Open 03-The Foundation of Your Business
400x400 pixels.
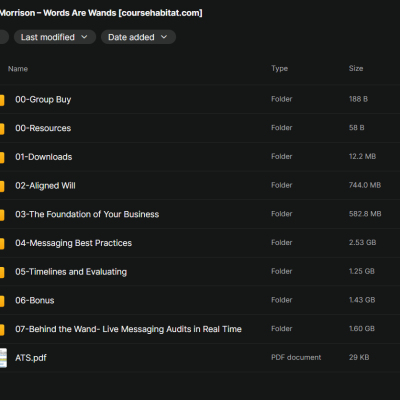coord(87,214)
